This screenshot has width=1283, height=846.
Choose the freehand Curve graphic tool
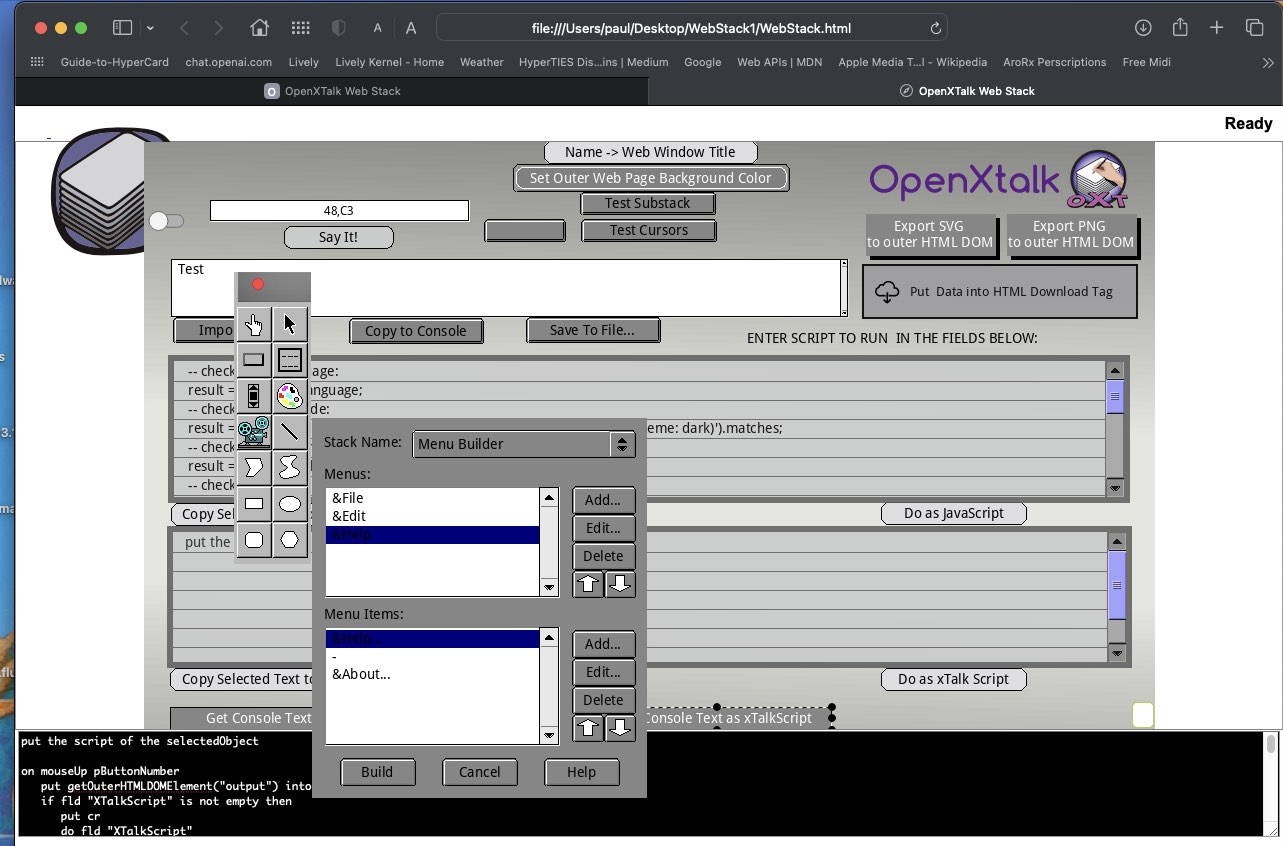(290, 468)
